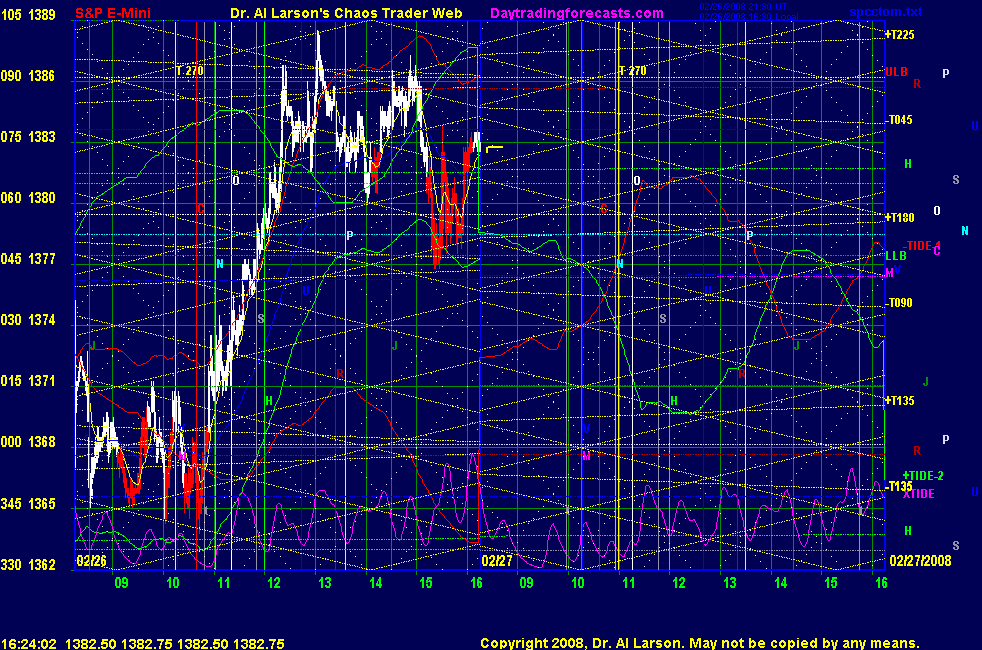Image resolution: width=982 pixels, height=650 pixels.
Task: Click the "Copyright 2008, Dr. Al Larson" notice
Action: click(582, 643)
